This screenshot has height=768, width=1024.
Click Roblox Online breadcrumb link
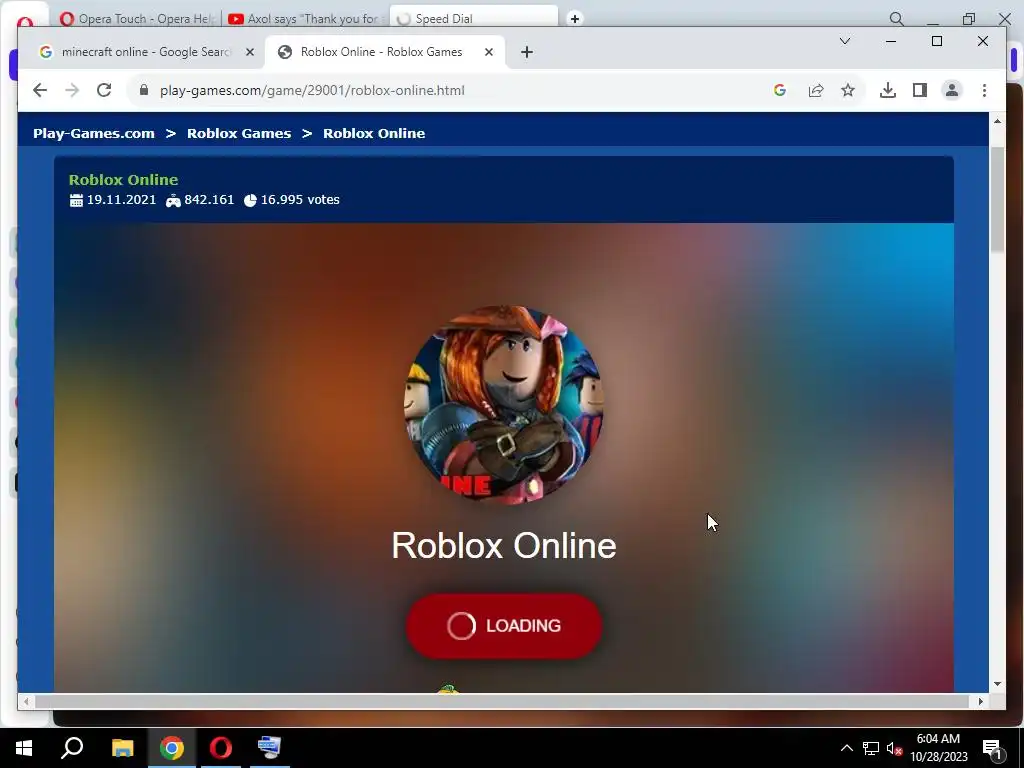pyautogui.click(x=374, y=133)
